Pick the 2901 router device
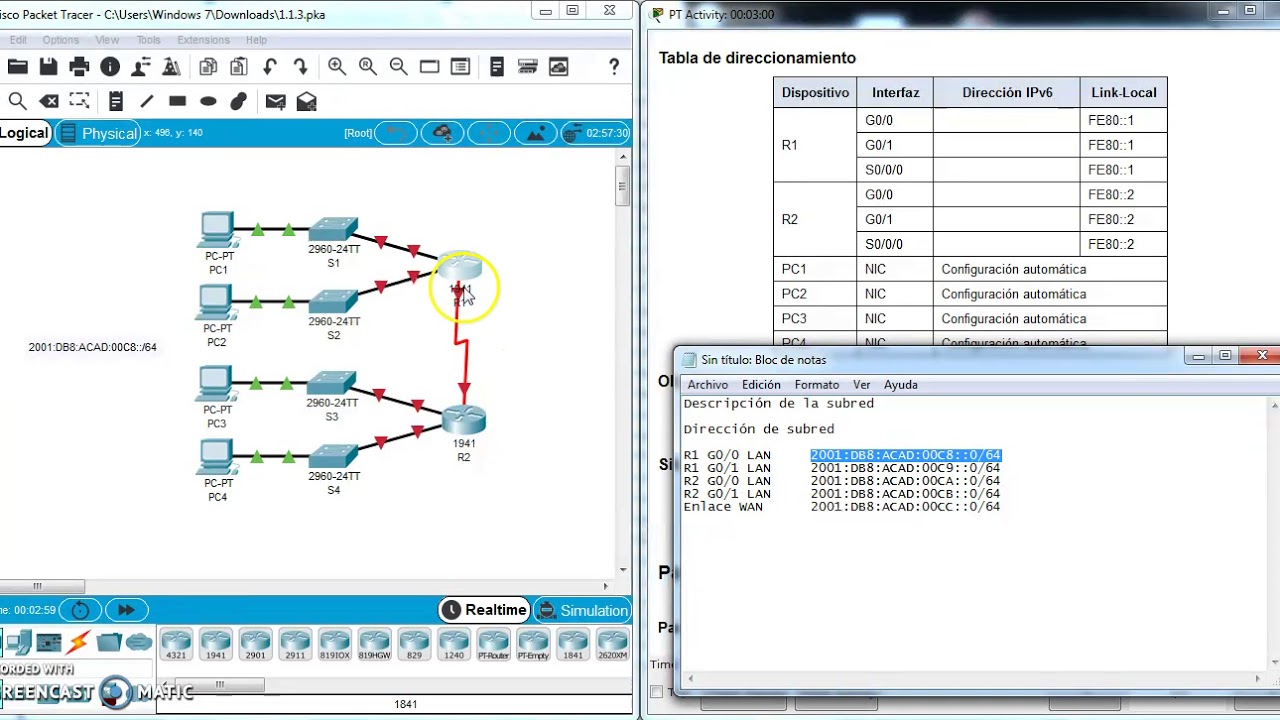Image resolution: width=1280 pixels, height=720 pixels. [255, 644]
